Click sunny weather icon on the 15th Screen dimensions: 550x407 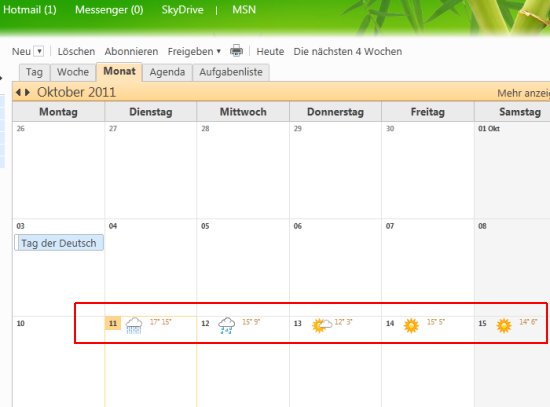(504, 326)
